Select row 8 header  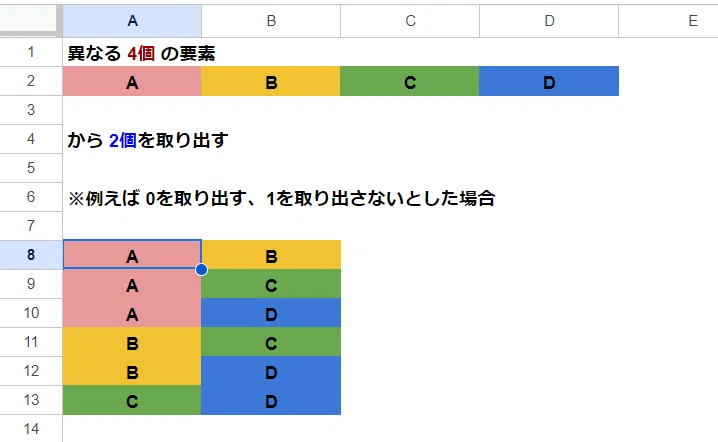(31, 255)
